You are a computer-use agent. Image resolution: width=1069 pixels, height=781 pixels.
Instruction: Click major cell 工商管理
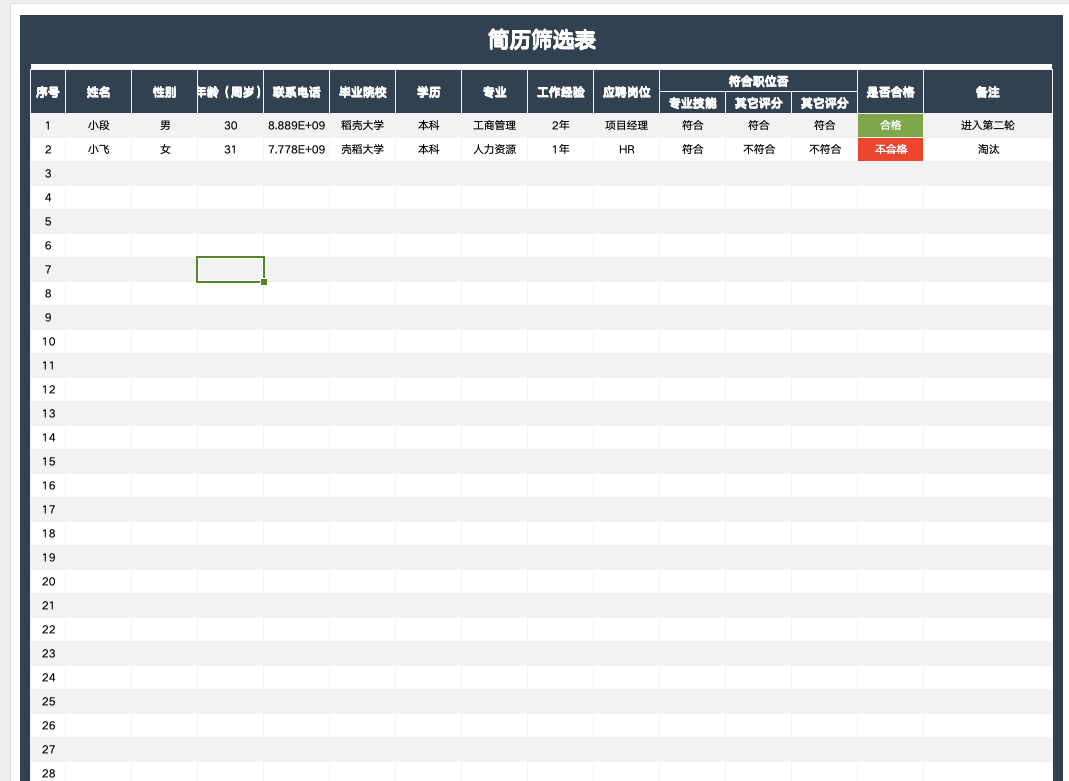coord(495,125)
